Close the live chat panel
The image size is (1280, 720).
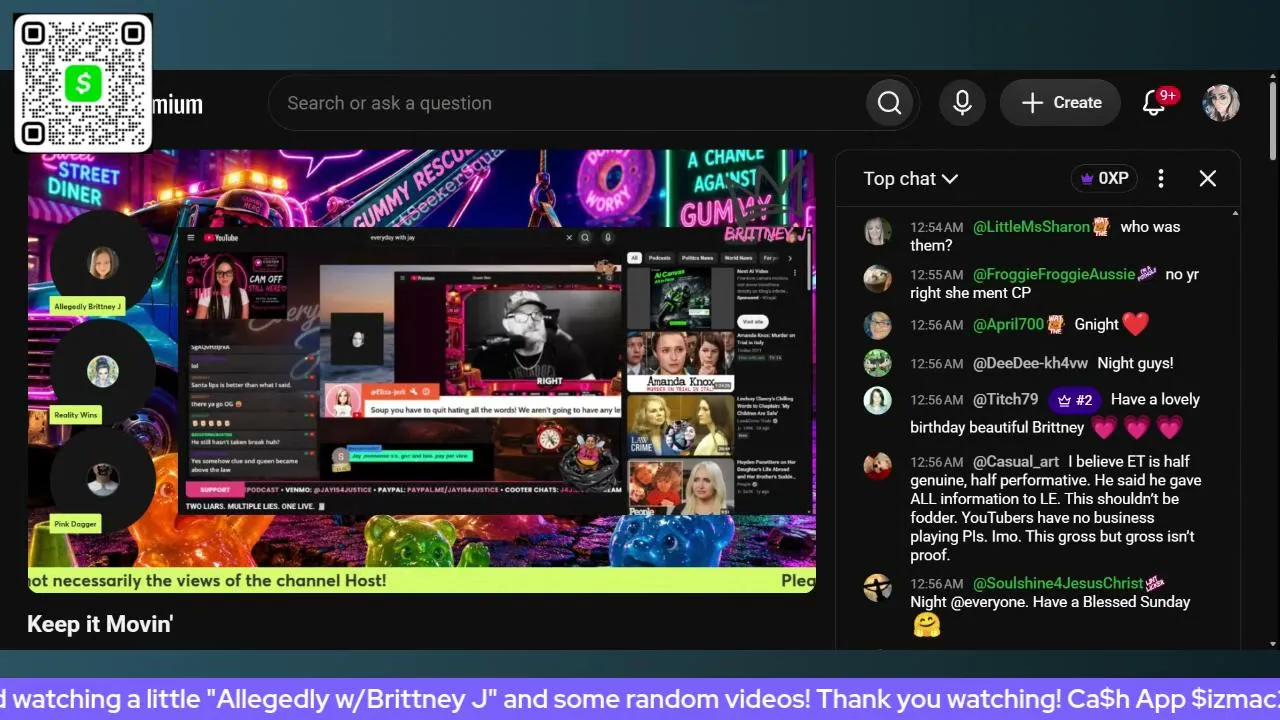(1208, 179)
